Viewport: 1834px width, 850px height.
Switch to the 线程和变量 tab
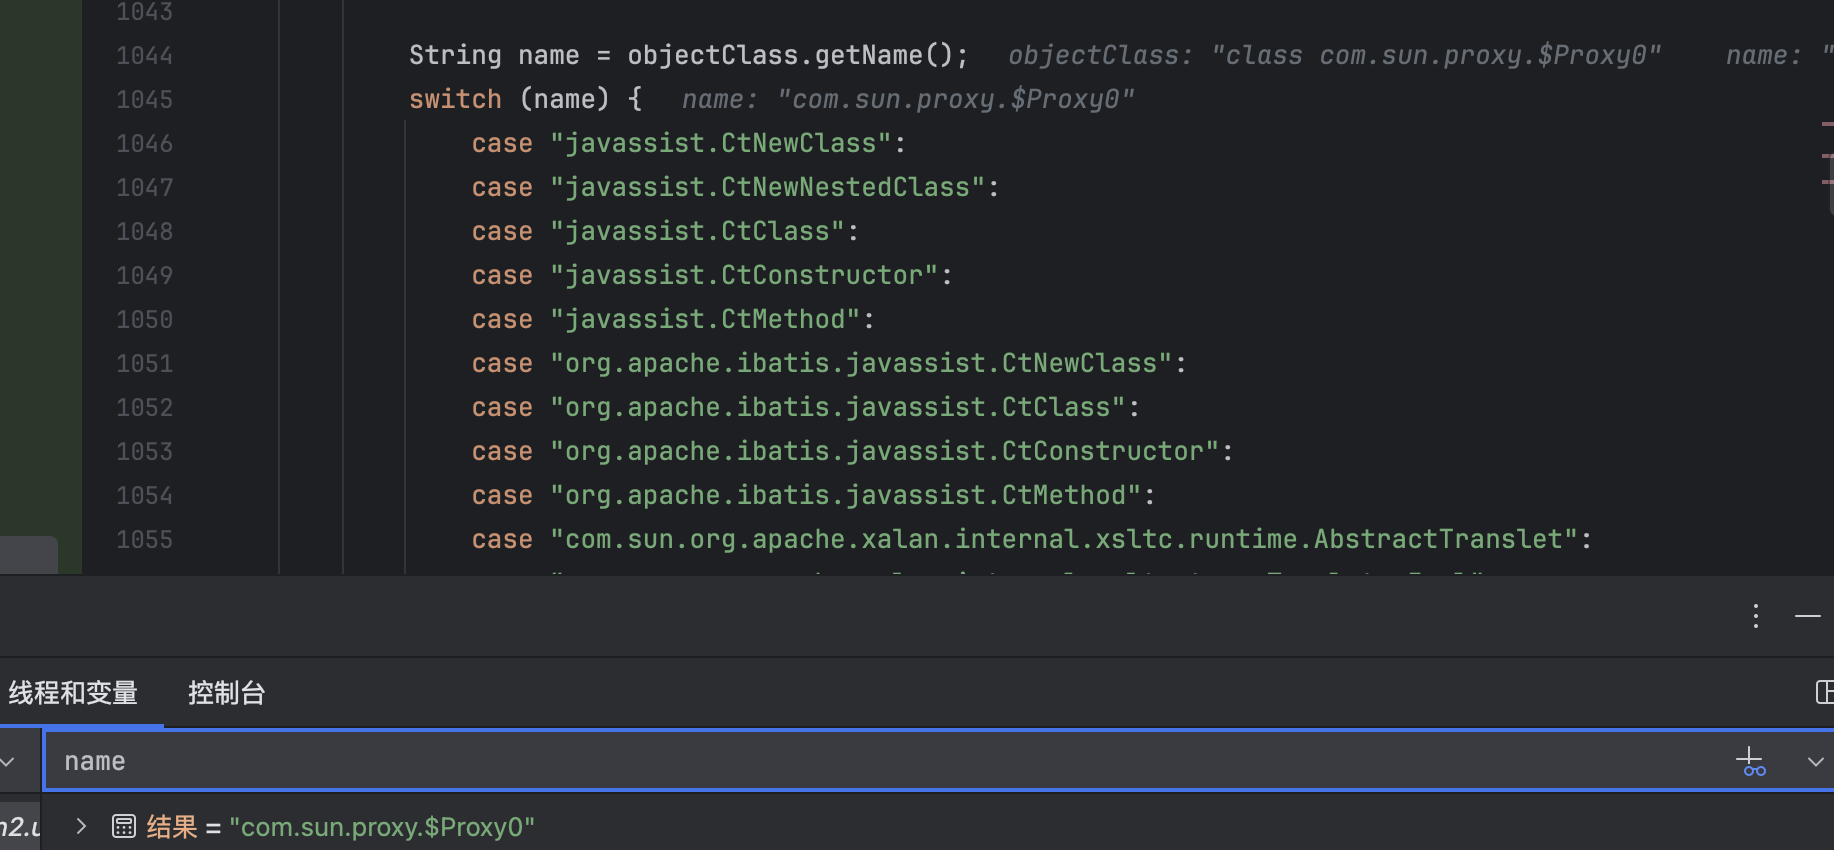pos(73,693)
